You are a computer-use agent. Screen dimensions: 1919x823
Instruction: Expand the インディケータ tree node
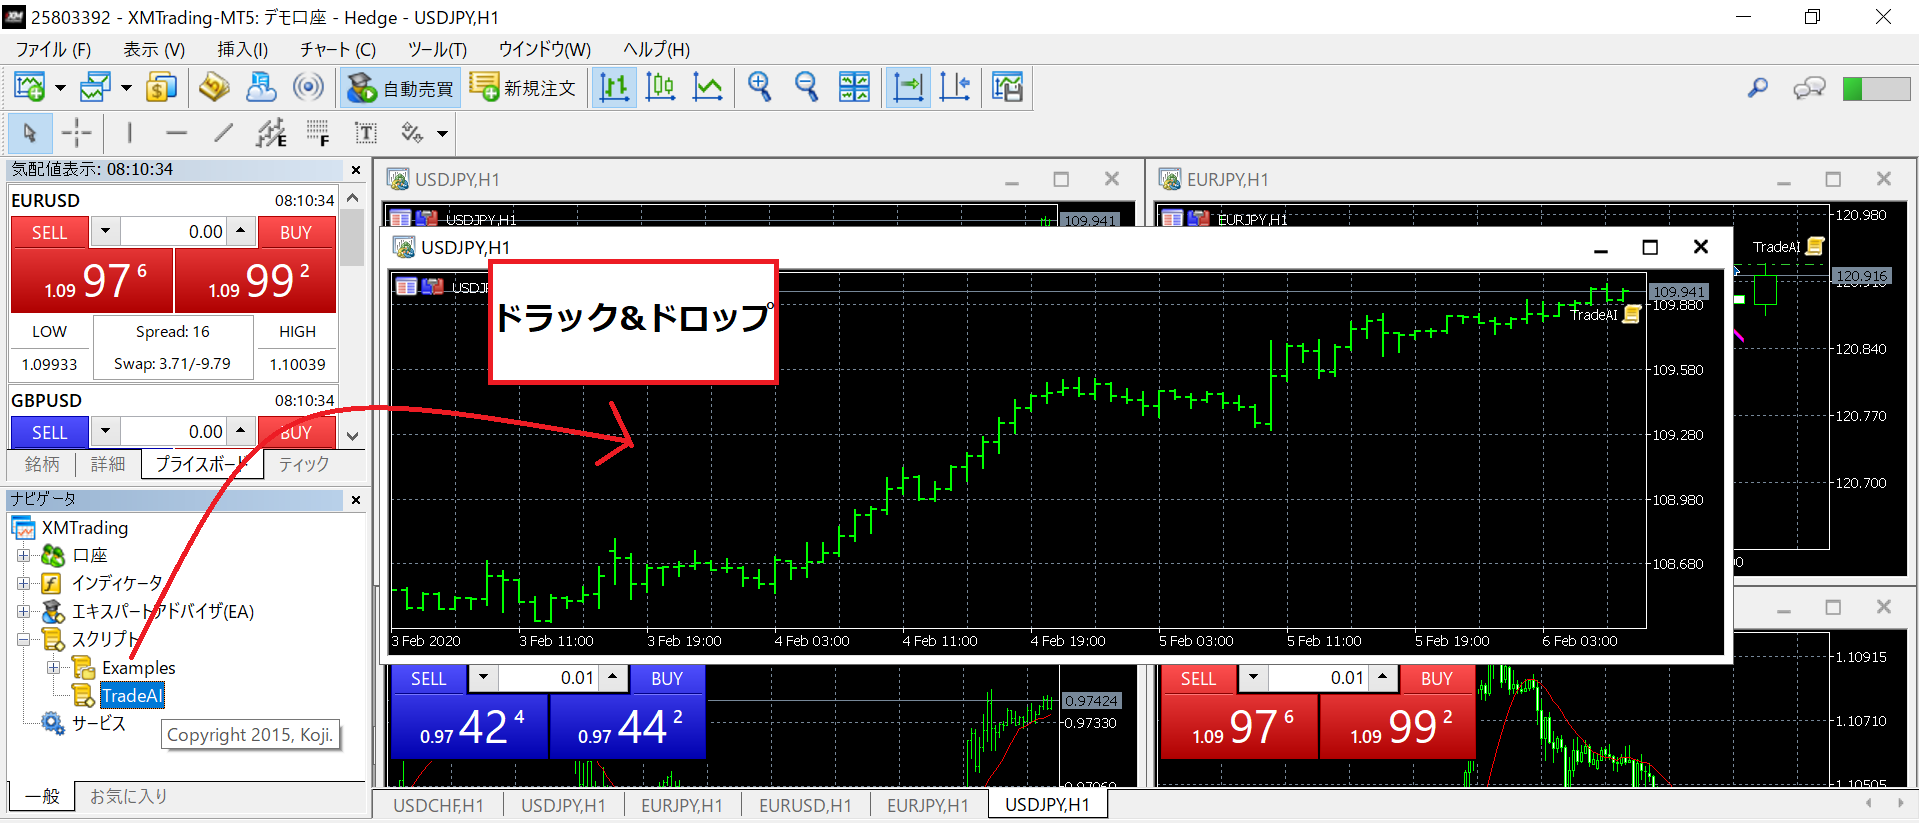[24, 583]
